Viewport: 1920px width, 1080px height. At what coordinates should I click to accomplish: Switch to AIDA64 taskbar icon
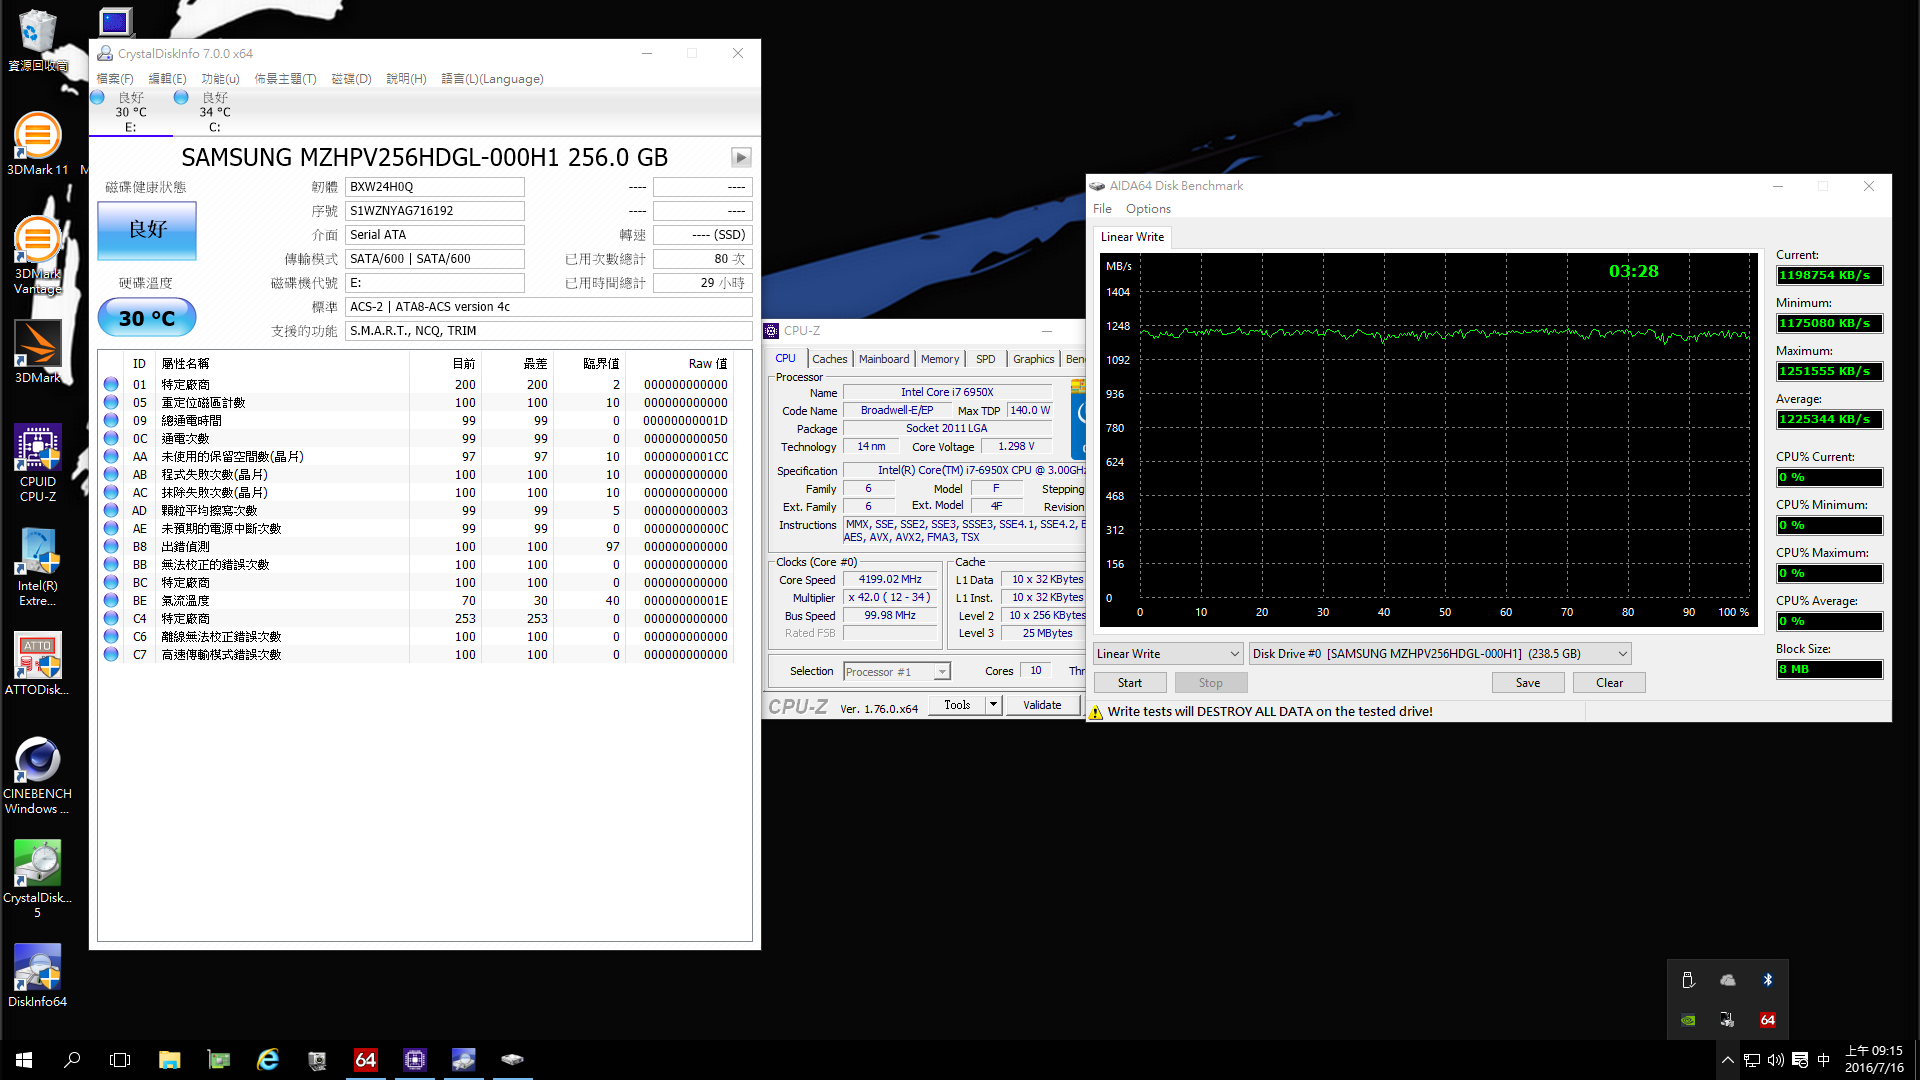click(x=365, y=1060)
